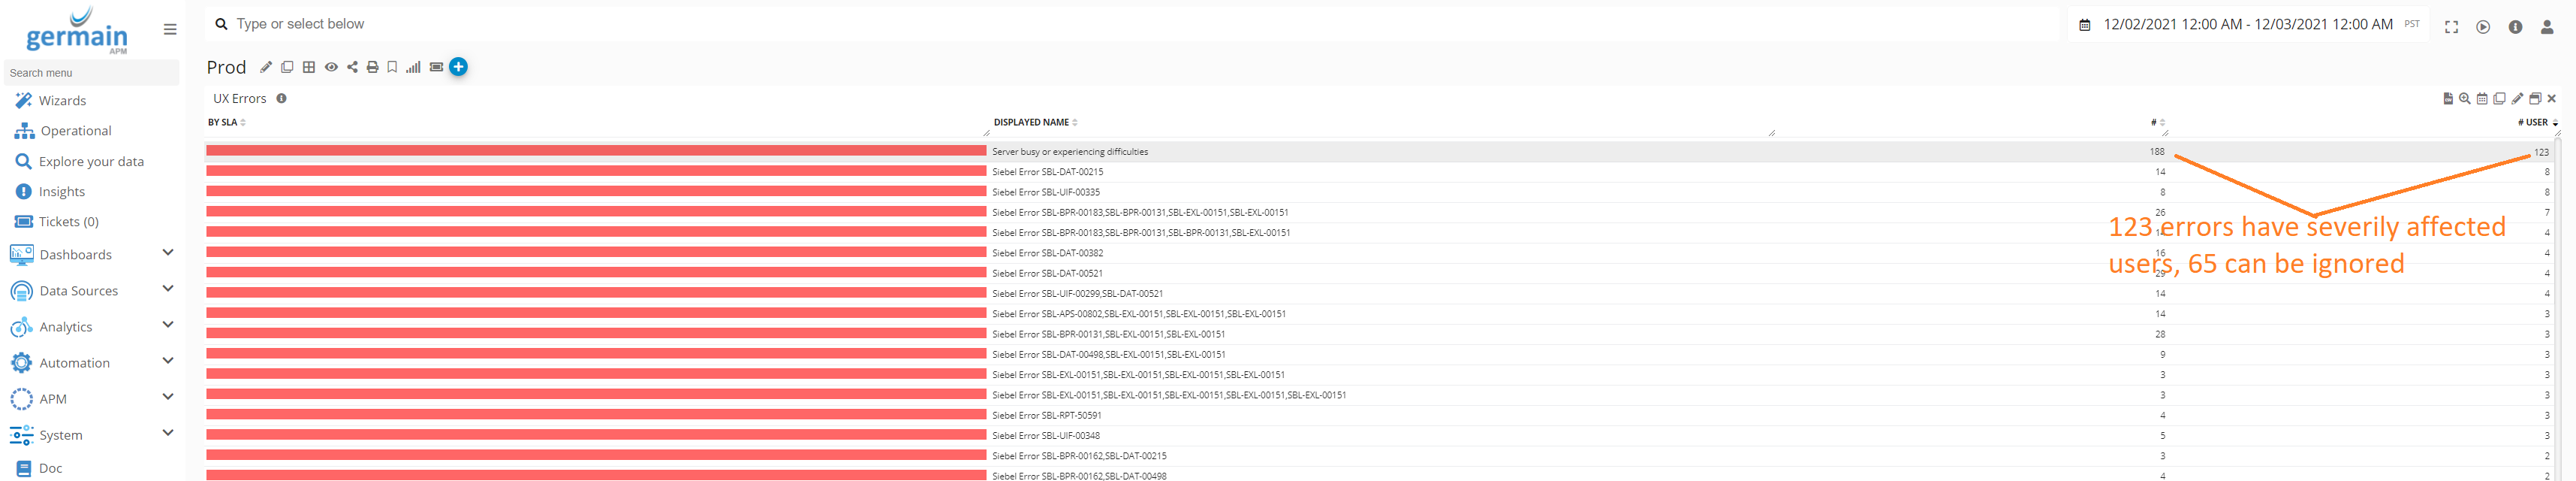Image resolution: width=2576 pixels, height=481 pixels.
Task: Open the date range picker
Action: pyautogui.click(x=2246, y=24)
